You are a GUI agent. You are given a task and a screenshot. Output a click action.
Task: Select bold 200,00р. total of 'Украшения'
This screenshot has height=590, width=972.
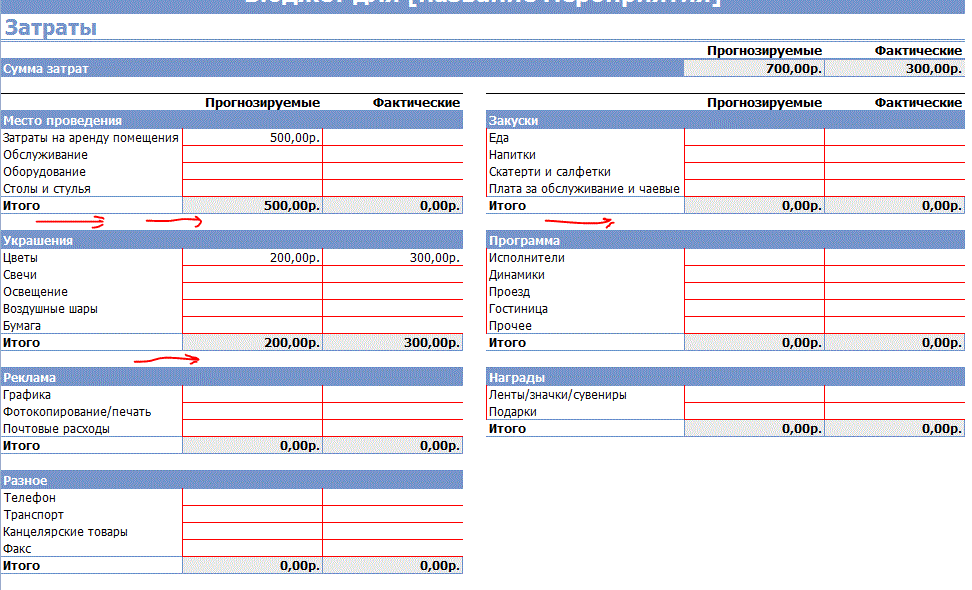tap(252, 342)
